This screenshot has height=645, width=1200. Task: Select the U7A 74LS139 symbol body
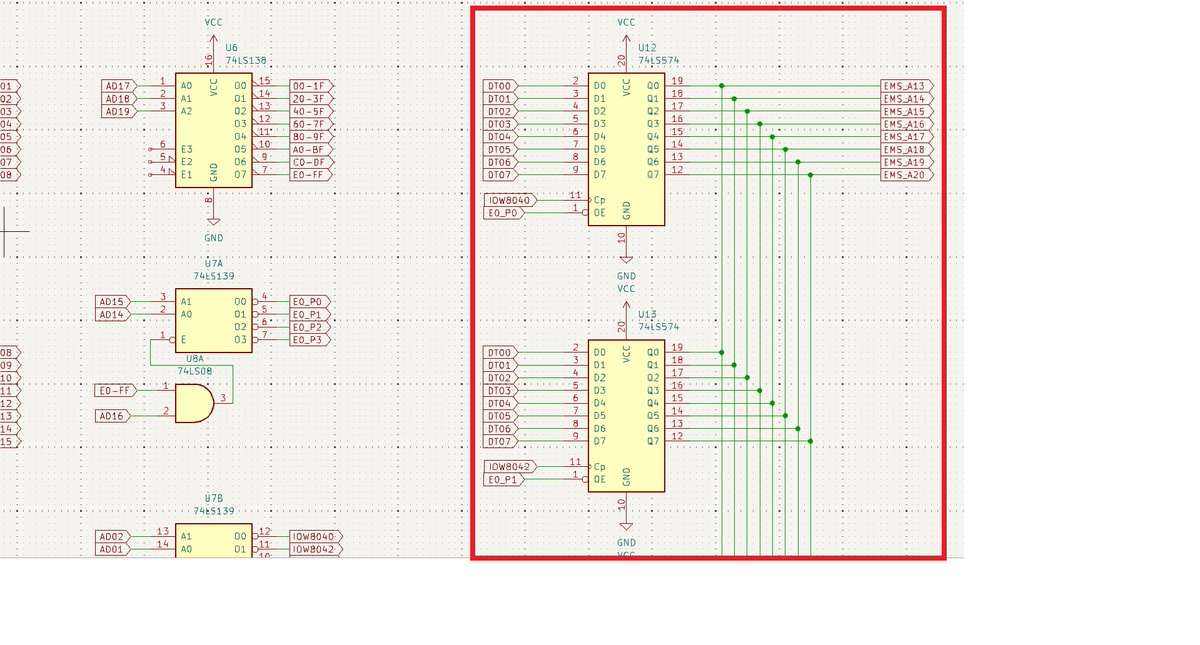click(x=213, y=320)
